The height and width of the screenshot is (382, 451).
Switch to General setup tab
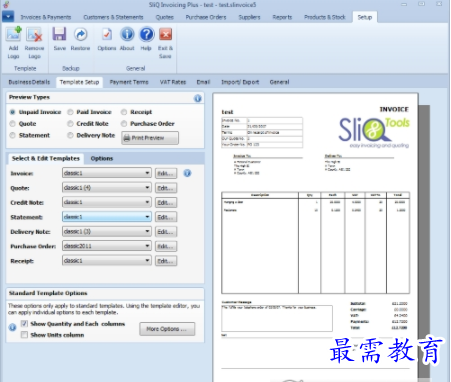pyautogui.click(x=279, y=82)
